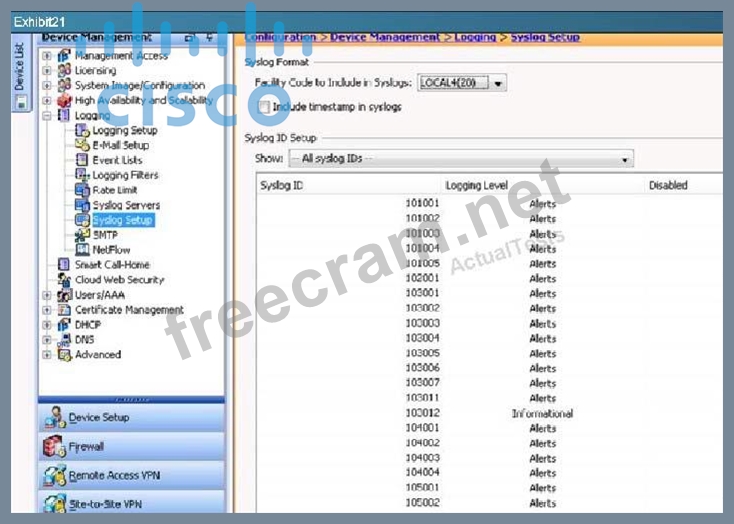The image size is (734, 524).
Task: Click the Logging Filters icon
Action: coord(83,175)
